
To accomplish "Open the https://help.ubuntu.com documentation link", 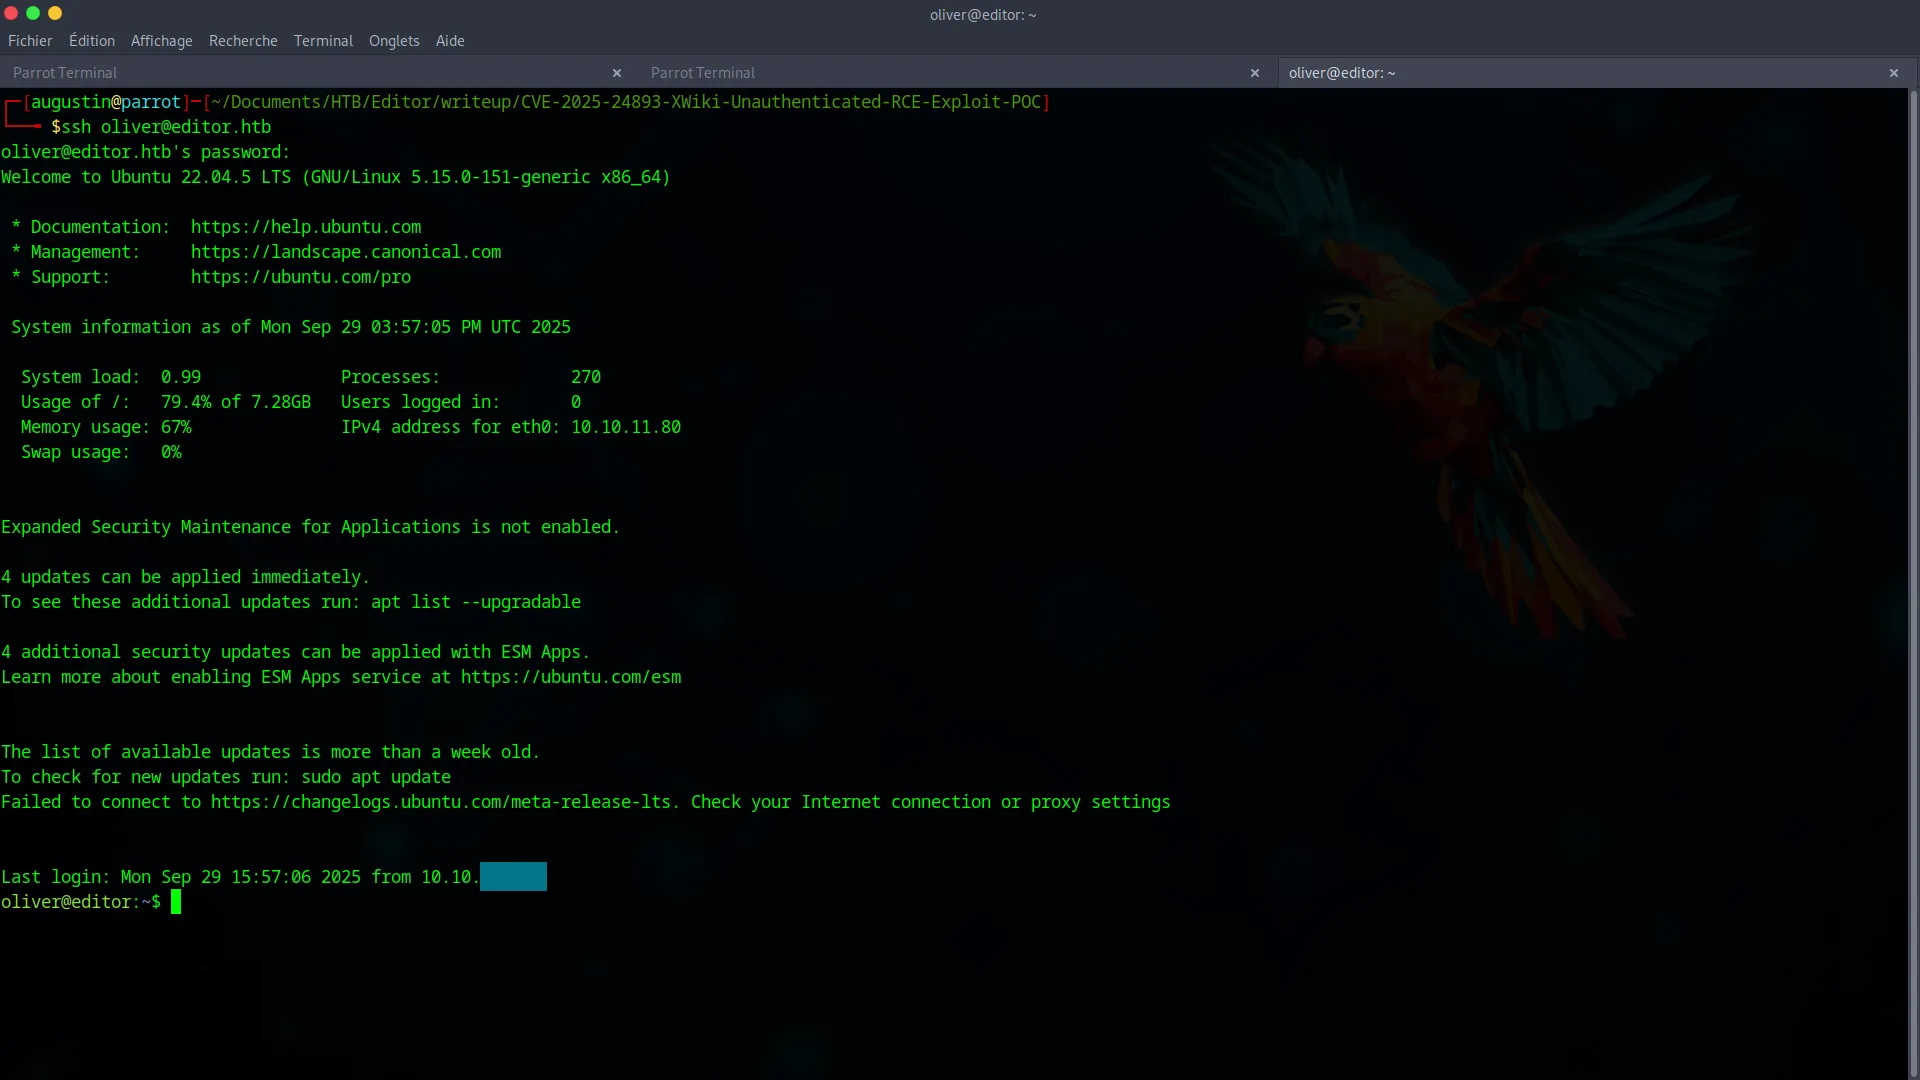I will click(x=305, y=227).
